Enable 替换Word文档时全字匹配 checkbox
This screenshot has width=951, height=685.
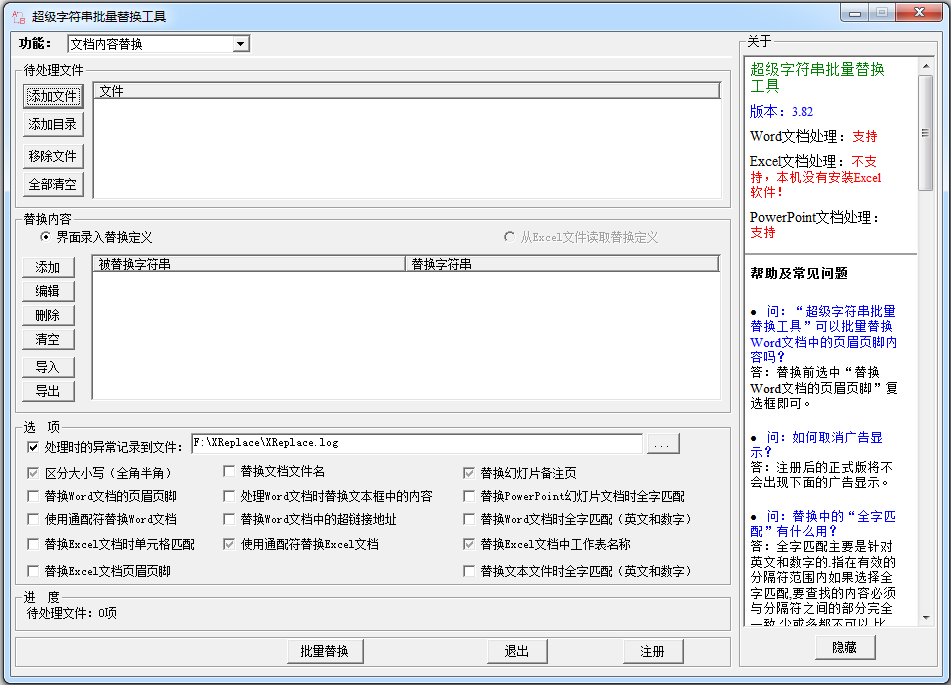(468, 519)
